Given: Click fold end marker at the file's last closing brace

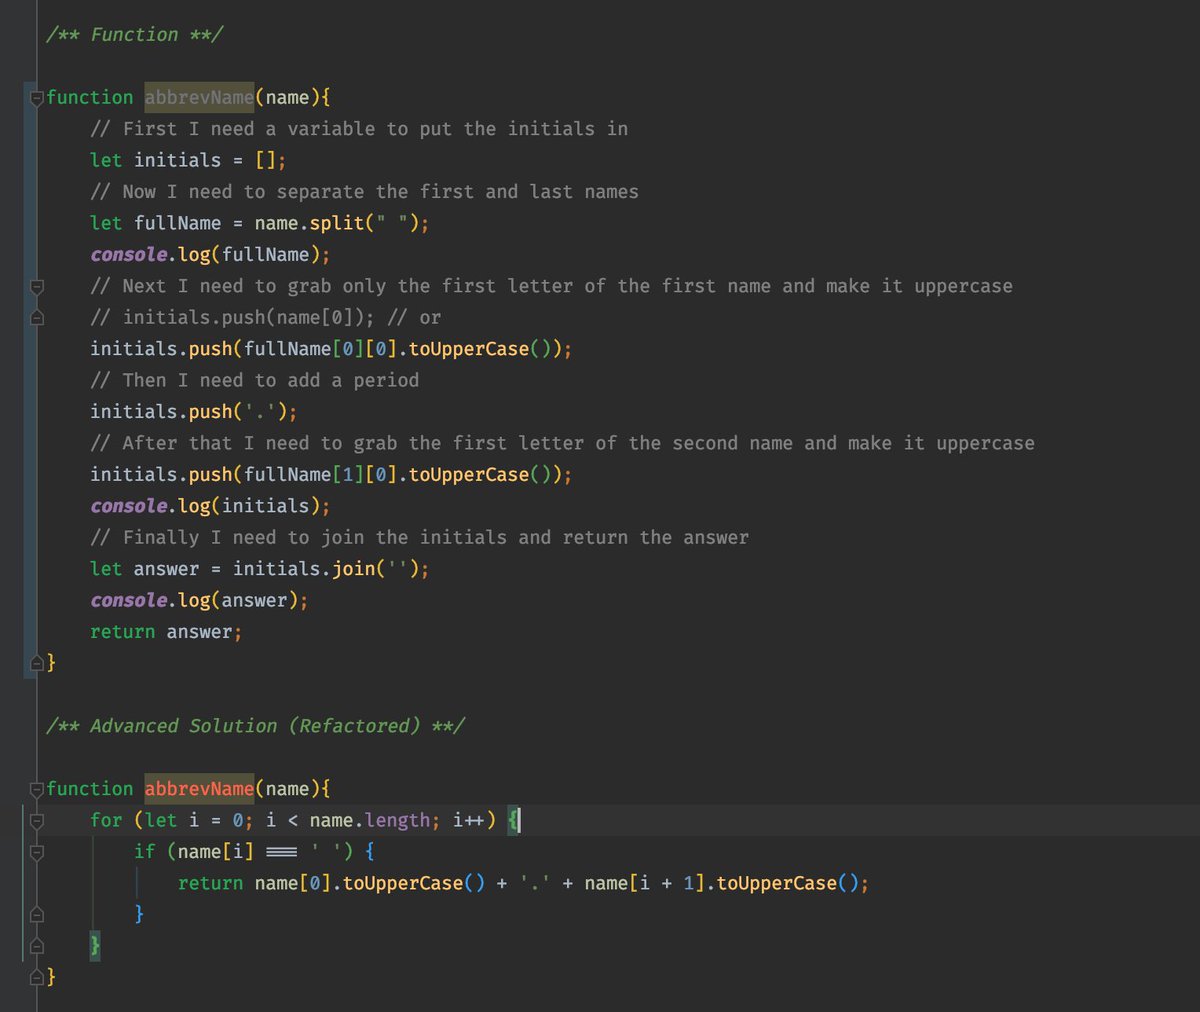Looking at the screenshot, I should [37, 977].
